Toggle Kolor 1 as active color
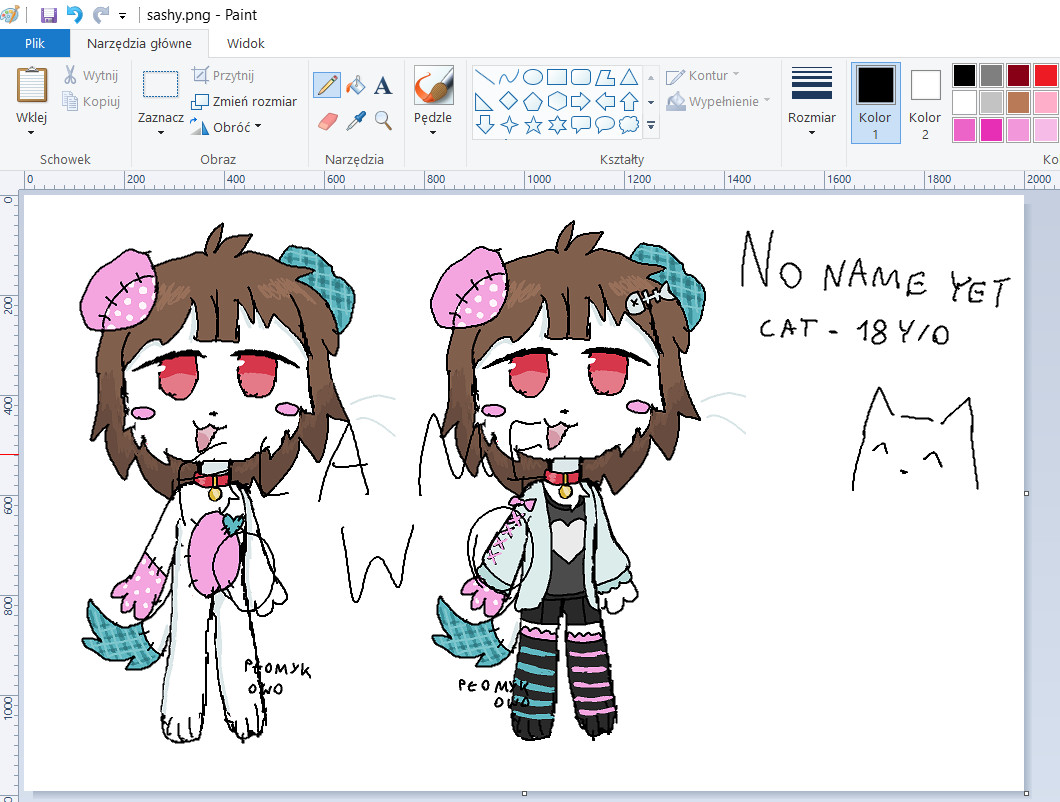 (875, 100)
